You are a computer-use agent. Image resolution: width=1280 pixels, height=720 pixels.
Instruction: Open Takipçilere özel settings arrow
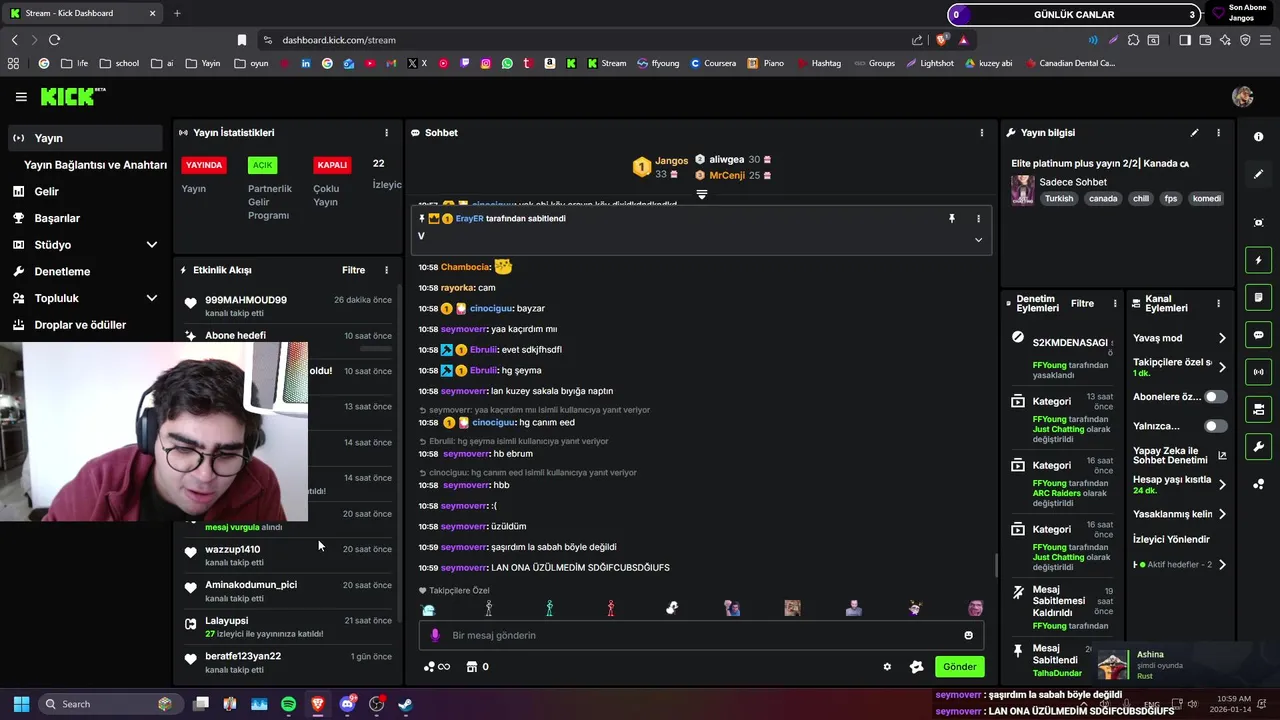(1222, 367)
